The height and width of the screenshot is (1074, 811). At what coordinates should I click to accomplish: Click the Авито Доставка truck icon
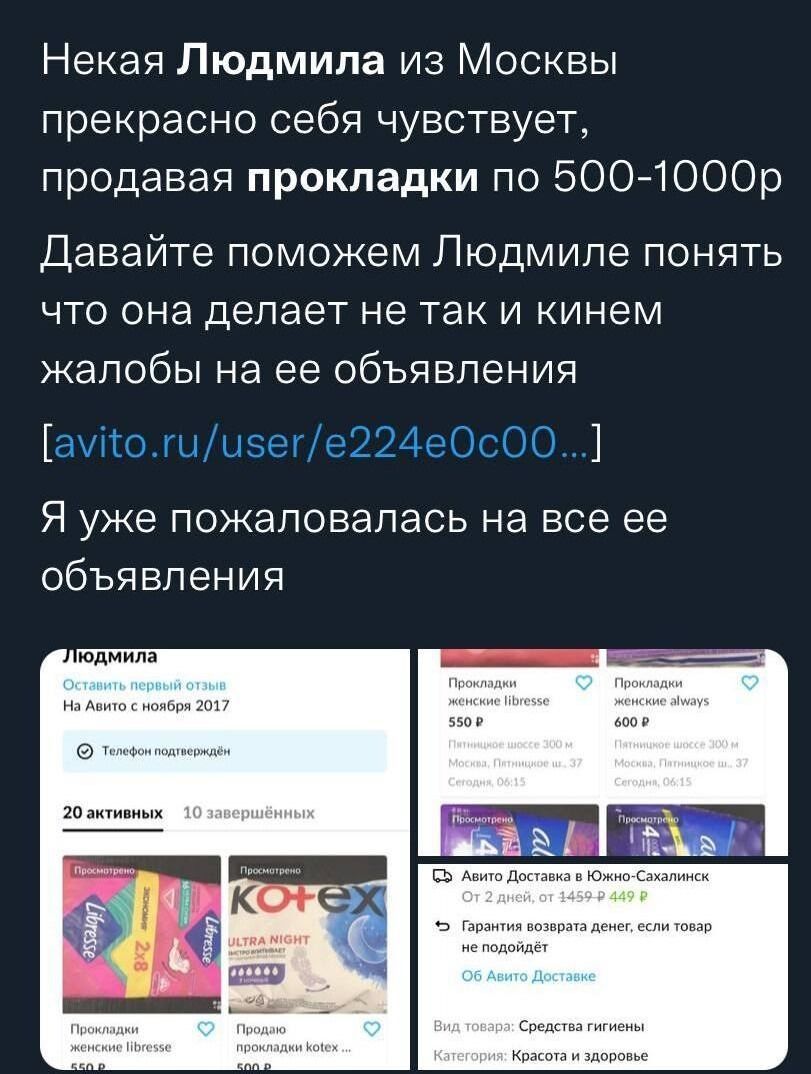click(443, 876)
